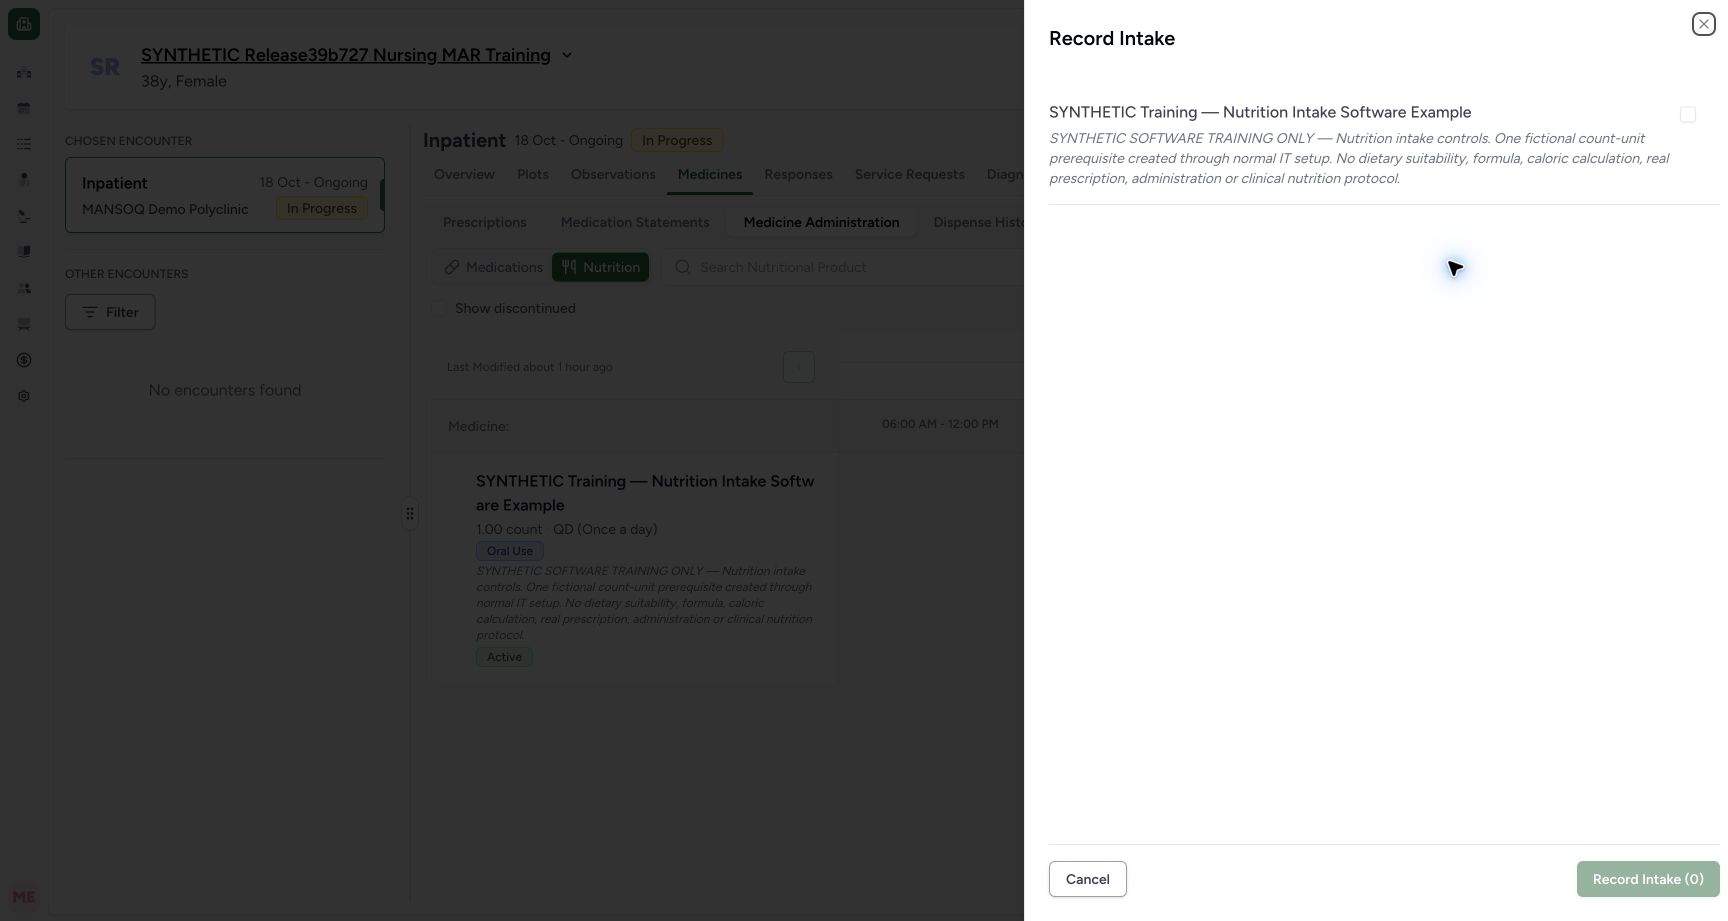Click the Oral Use badge
The image size is (1728, 921).
510,551
